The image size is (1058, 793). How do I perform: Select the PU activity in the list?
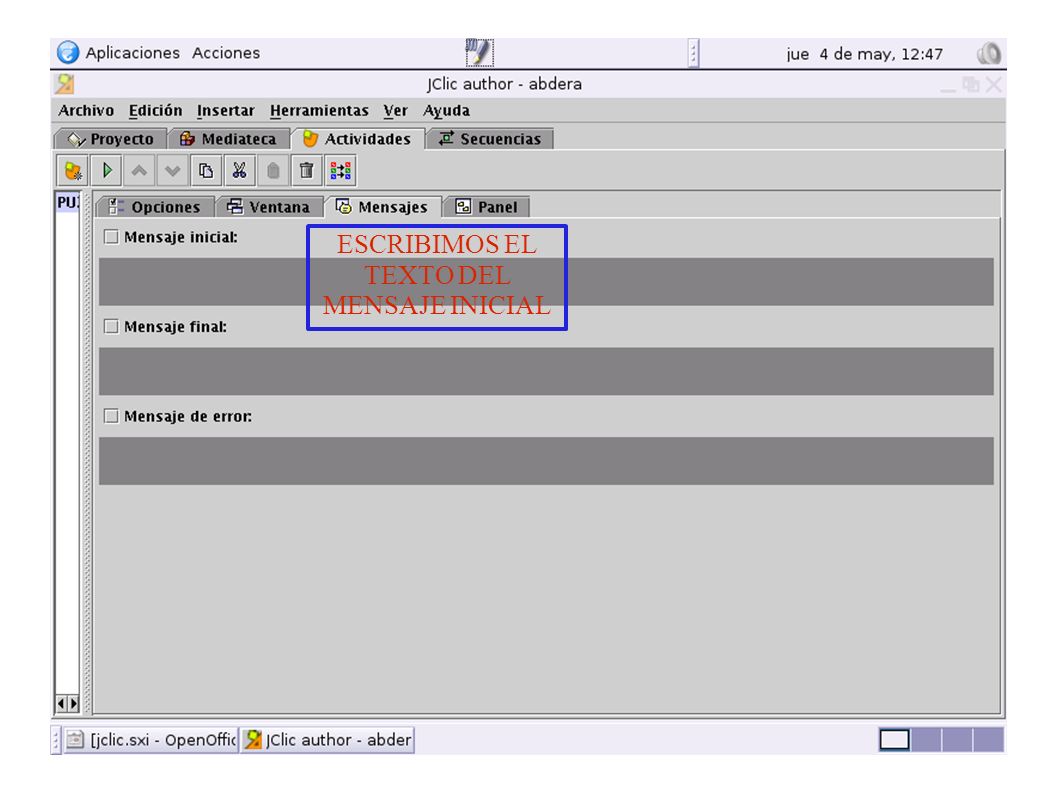click(67, 202)
